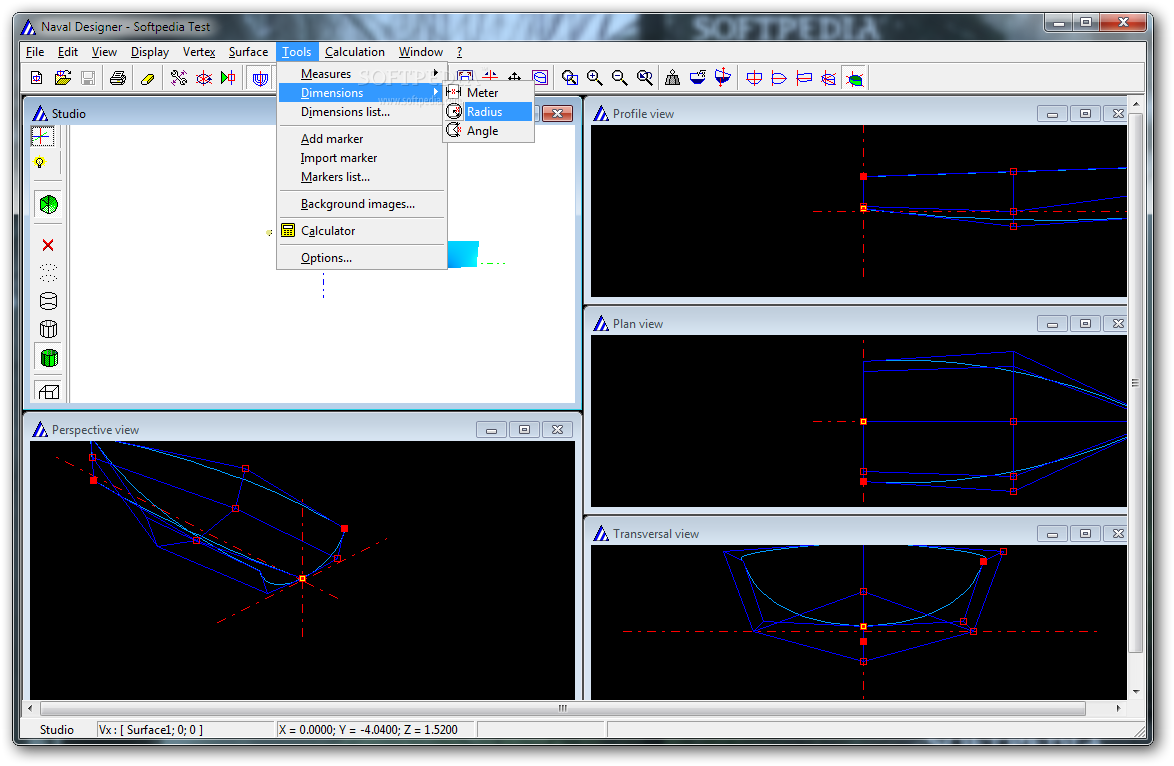Choose Angle dimension submenu item
The image size is (1174, 766).
click(x=489, y=131)
